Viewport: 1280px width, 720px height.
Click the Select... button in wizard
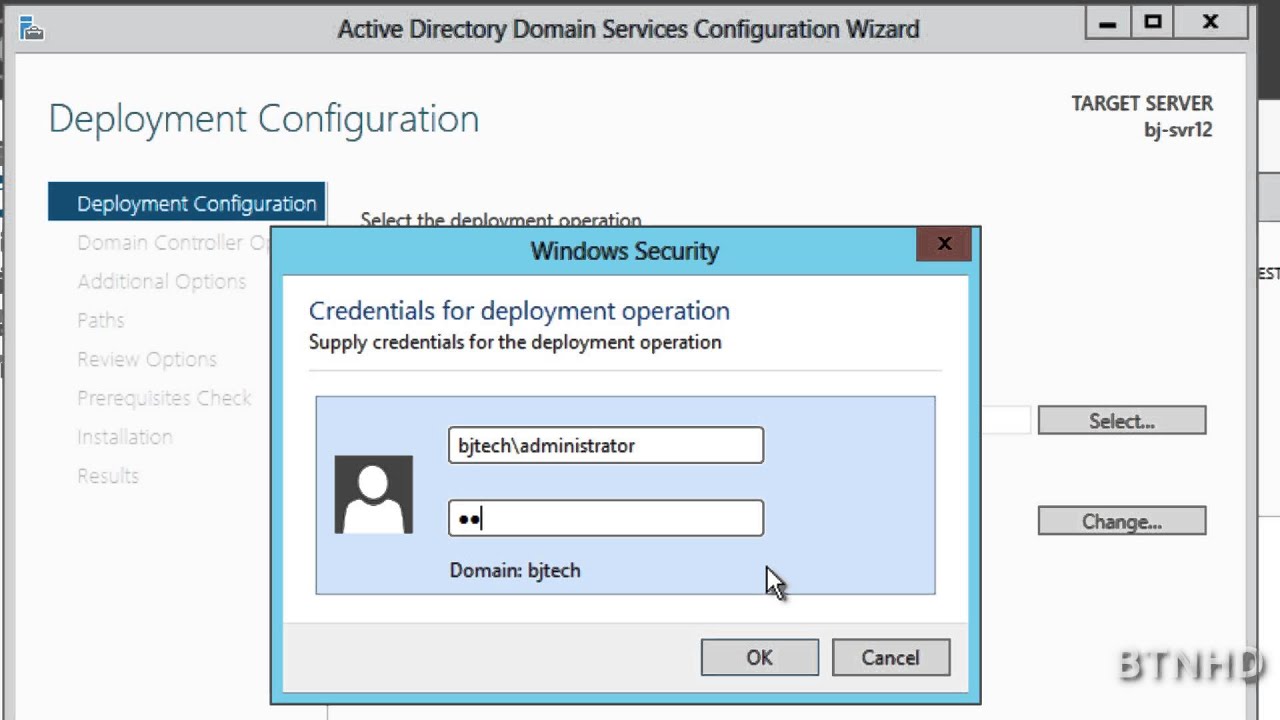pyautogui.click(x=1121, y=420)
